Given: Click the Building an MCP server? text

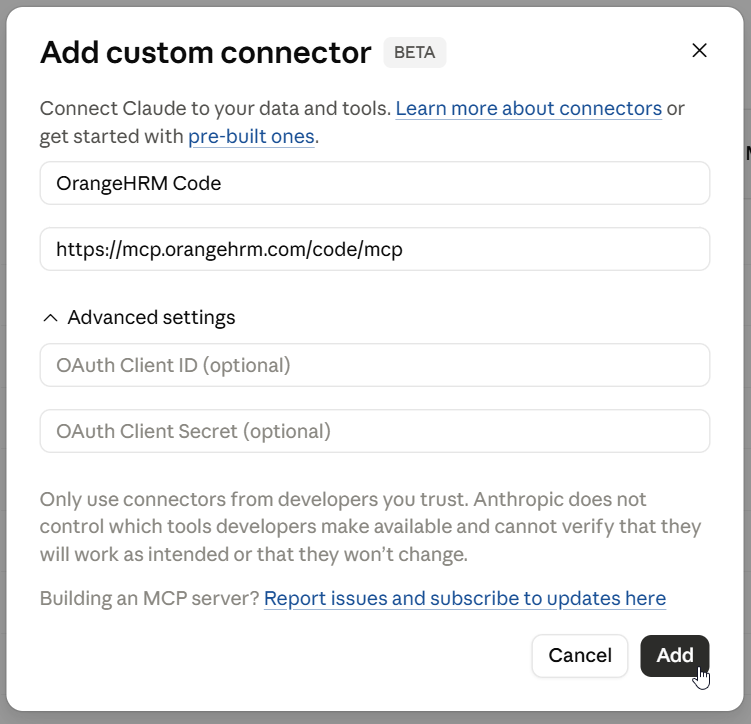Looking at the screenshot, I should tap(149, 599).
